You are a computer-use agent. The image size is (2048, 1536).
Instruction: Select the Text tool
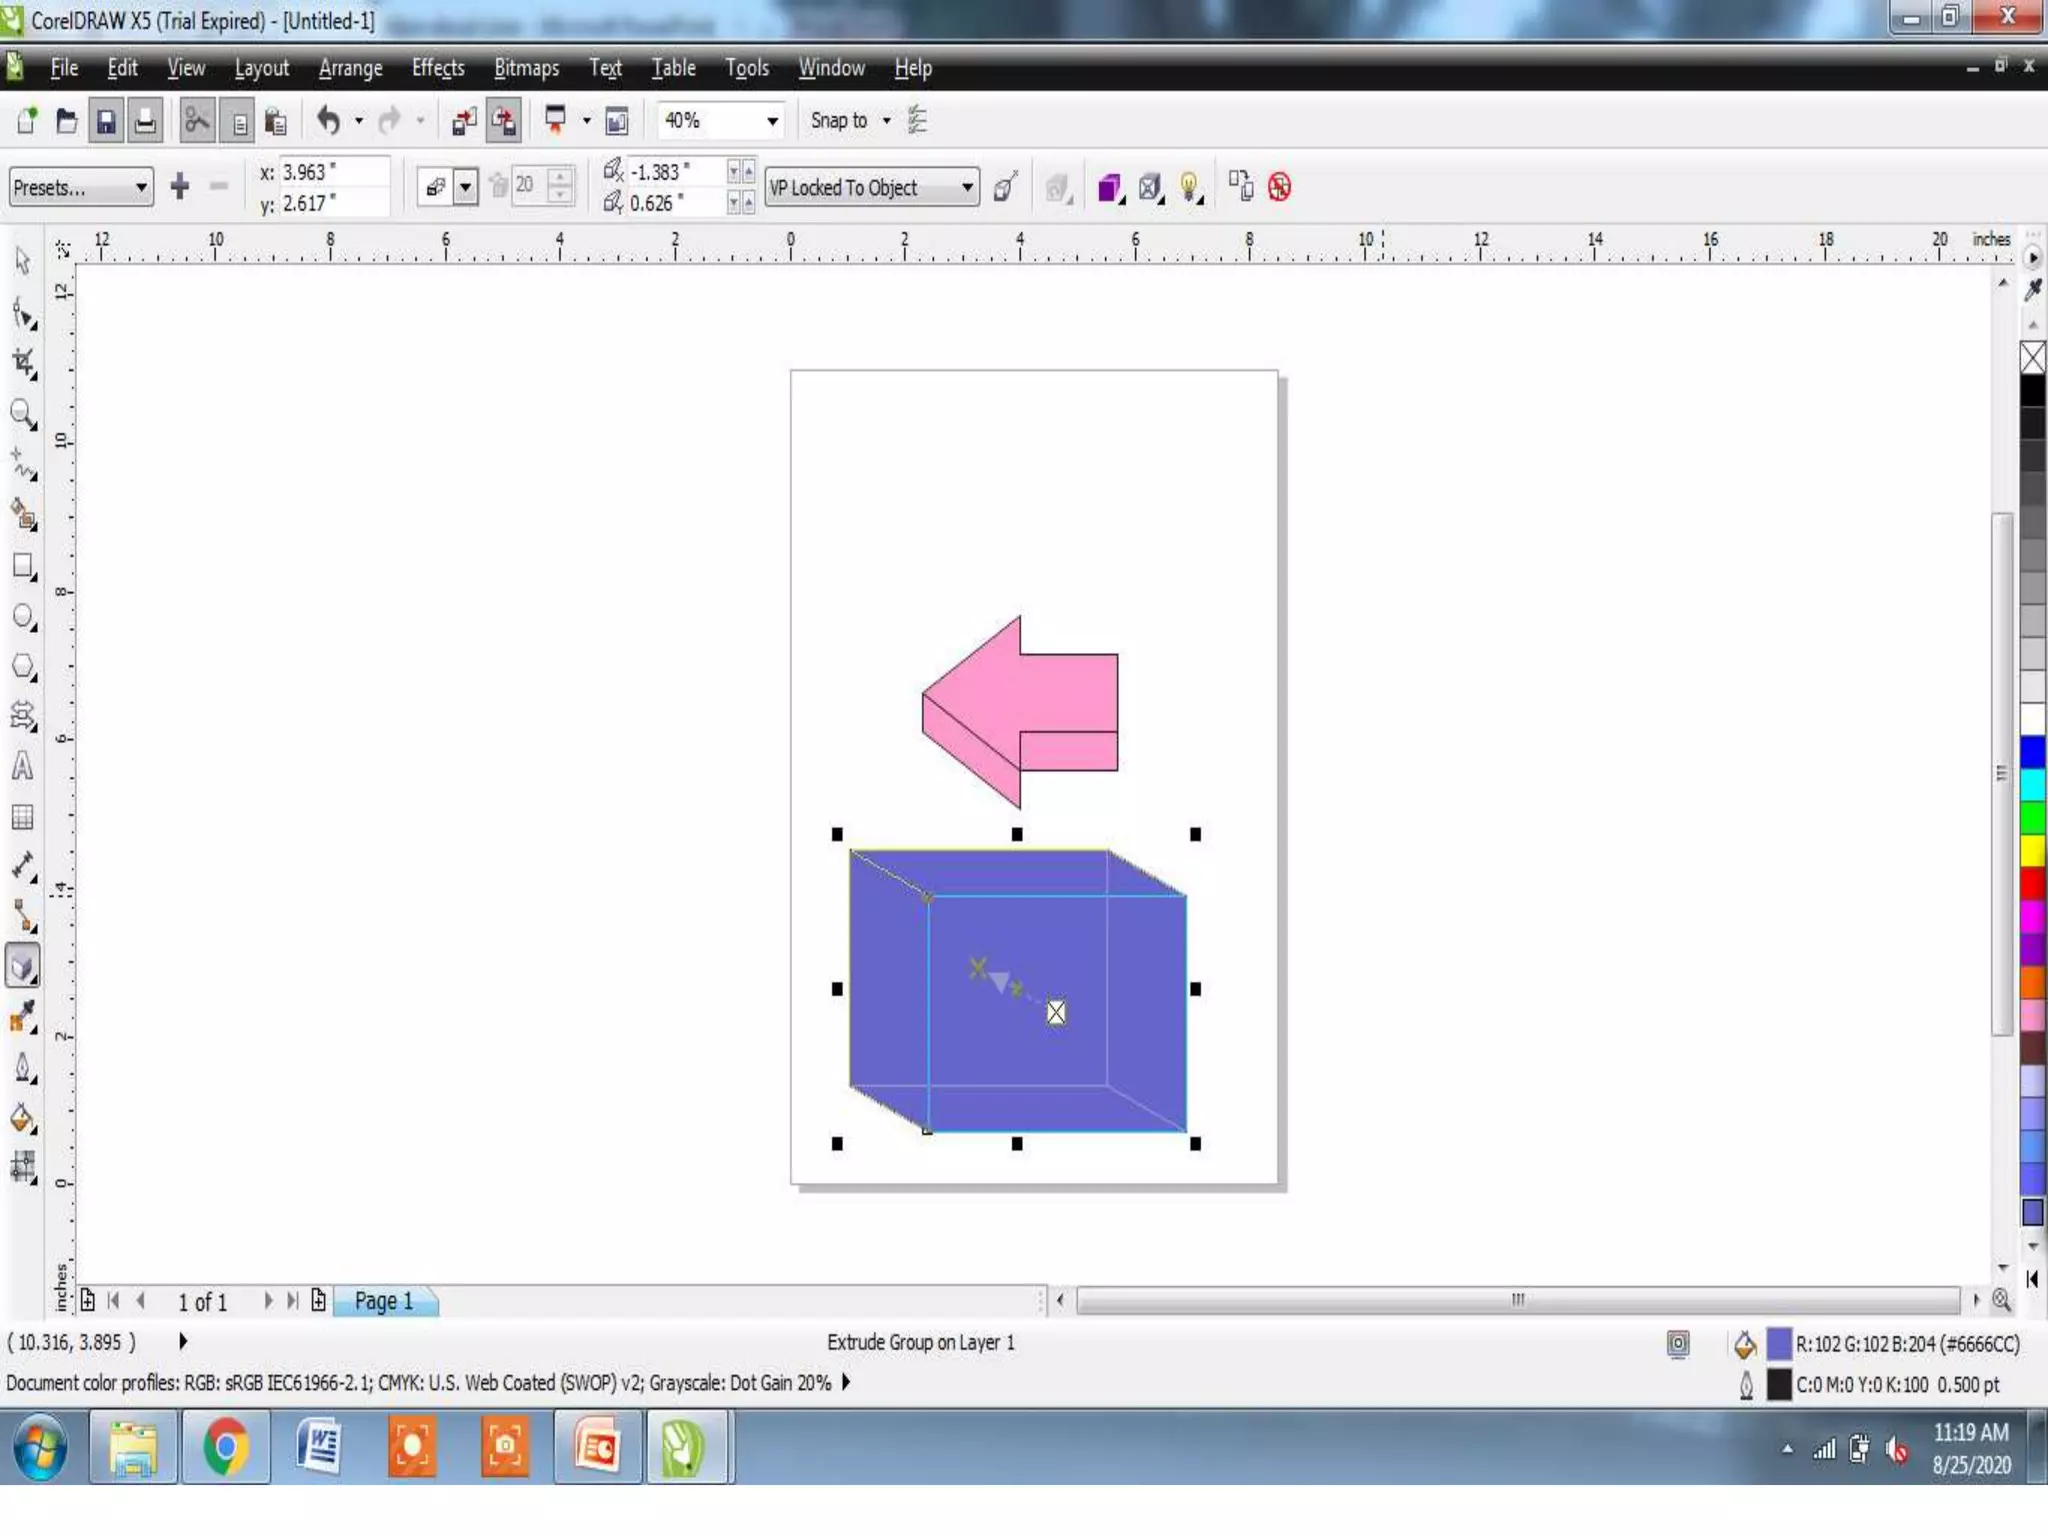[23, 767]
